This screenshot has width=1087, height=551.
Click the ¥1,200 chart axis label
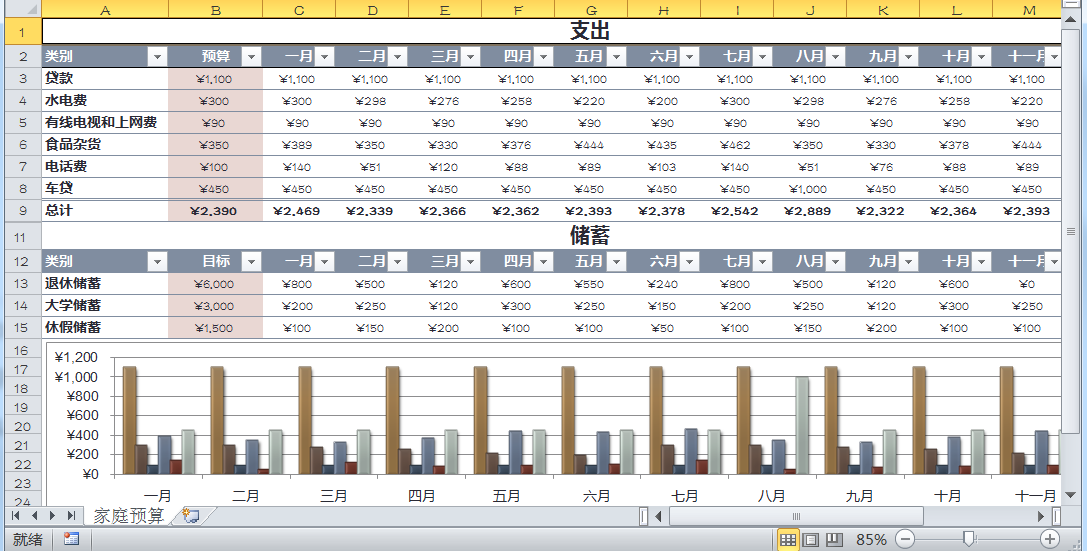click(x=76, y=358)
